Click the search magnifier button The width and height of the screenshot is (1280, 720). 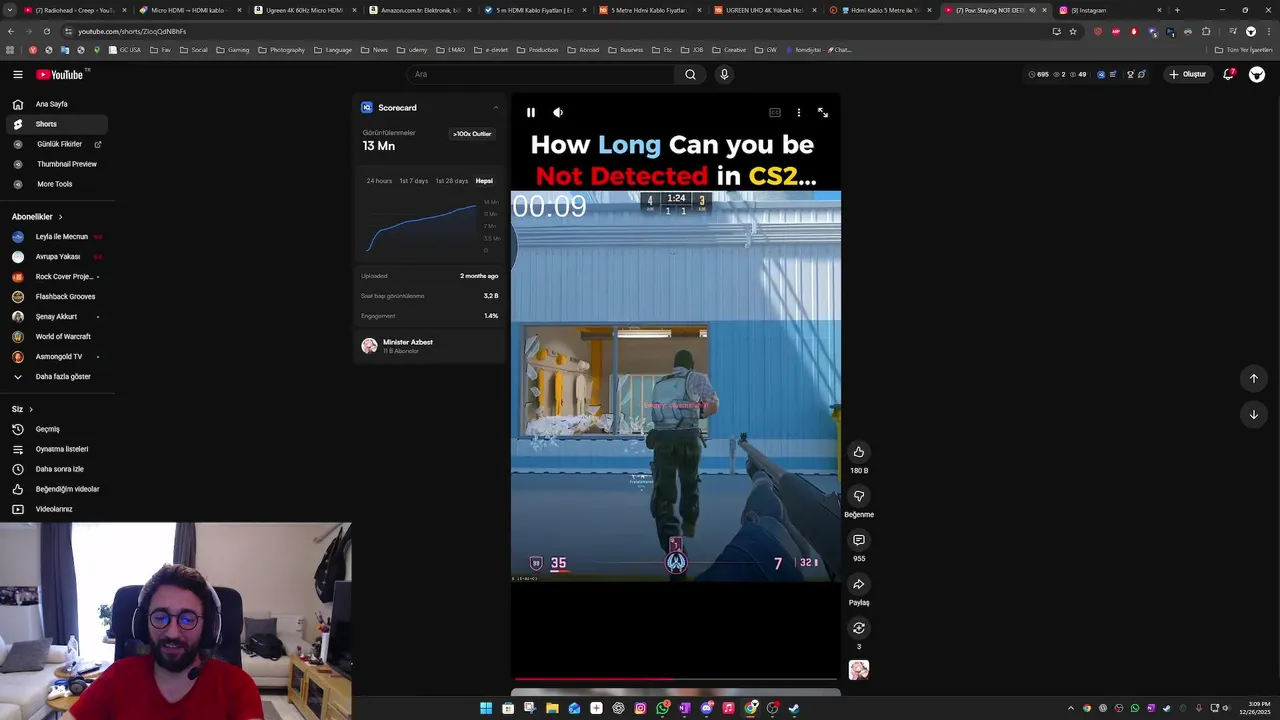point(690,74)
